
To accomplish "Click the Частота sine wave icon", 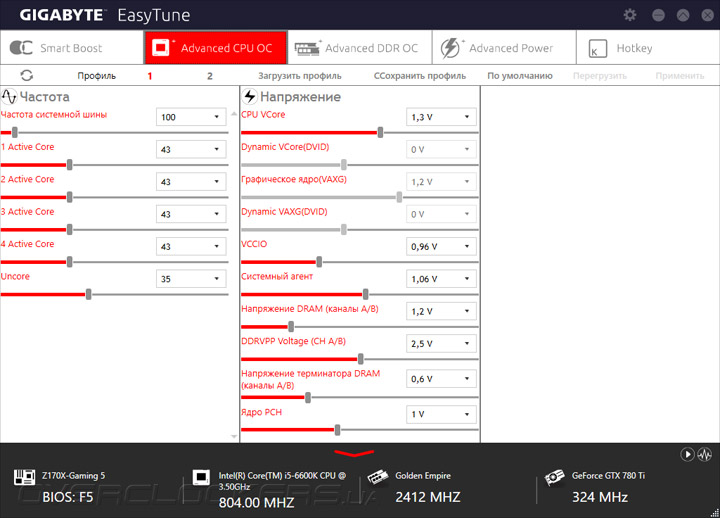I will coord(9,96).
